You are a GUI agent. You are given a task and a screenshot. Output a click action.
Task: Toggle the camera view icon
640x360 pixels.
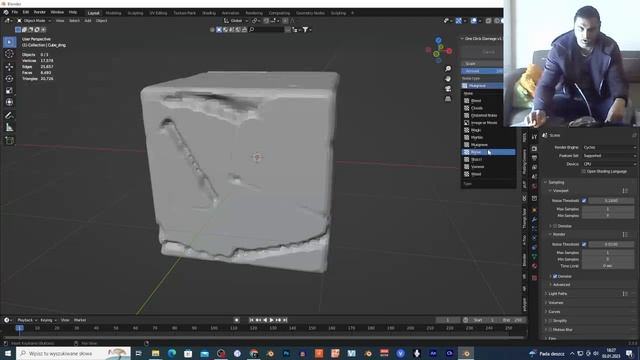point(448,89)
